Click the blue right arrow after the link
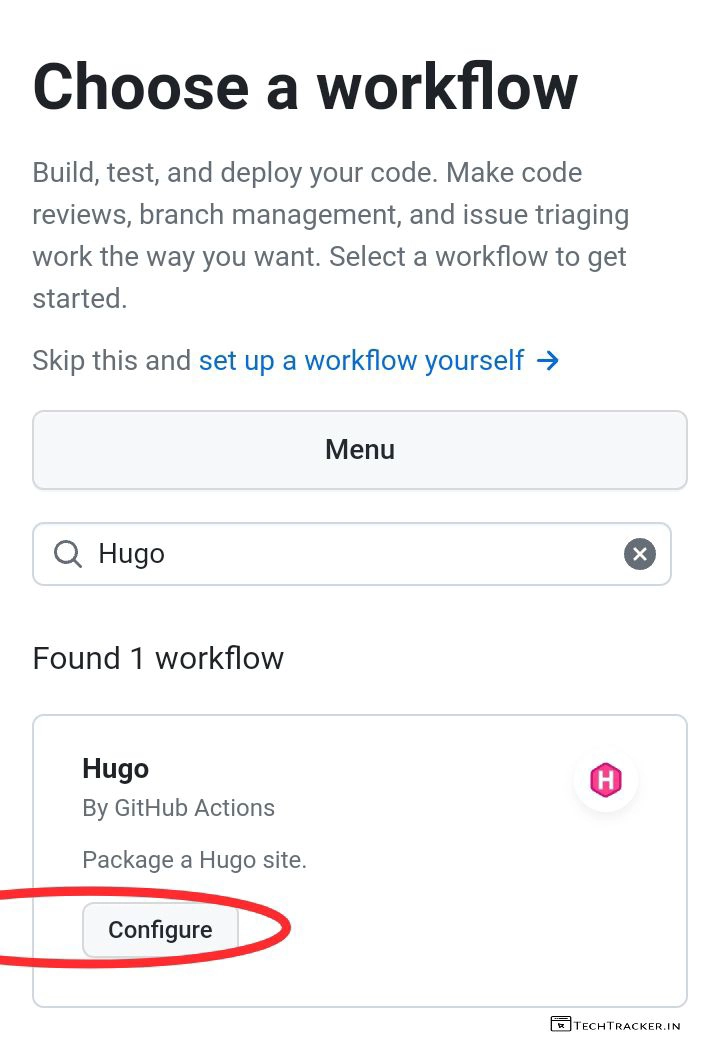Screen dimensions: 720x1049 pos(548,360)
